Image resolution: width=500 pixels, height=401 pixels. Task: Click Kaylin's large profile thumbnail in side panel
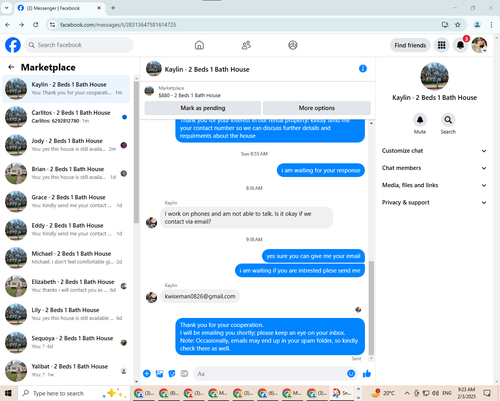pyautogui.click(x=434, y=76)
